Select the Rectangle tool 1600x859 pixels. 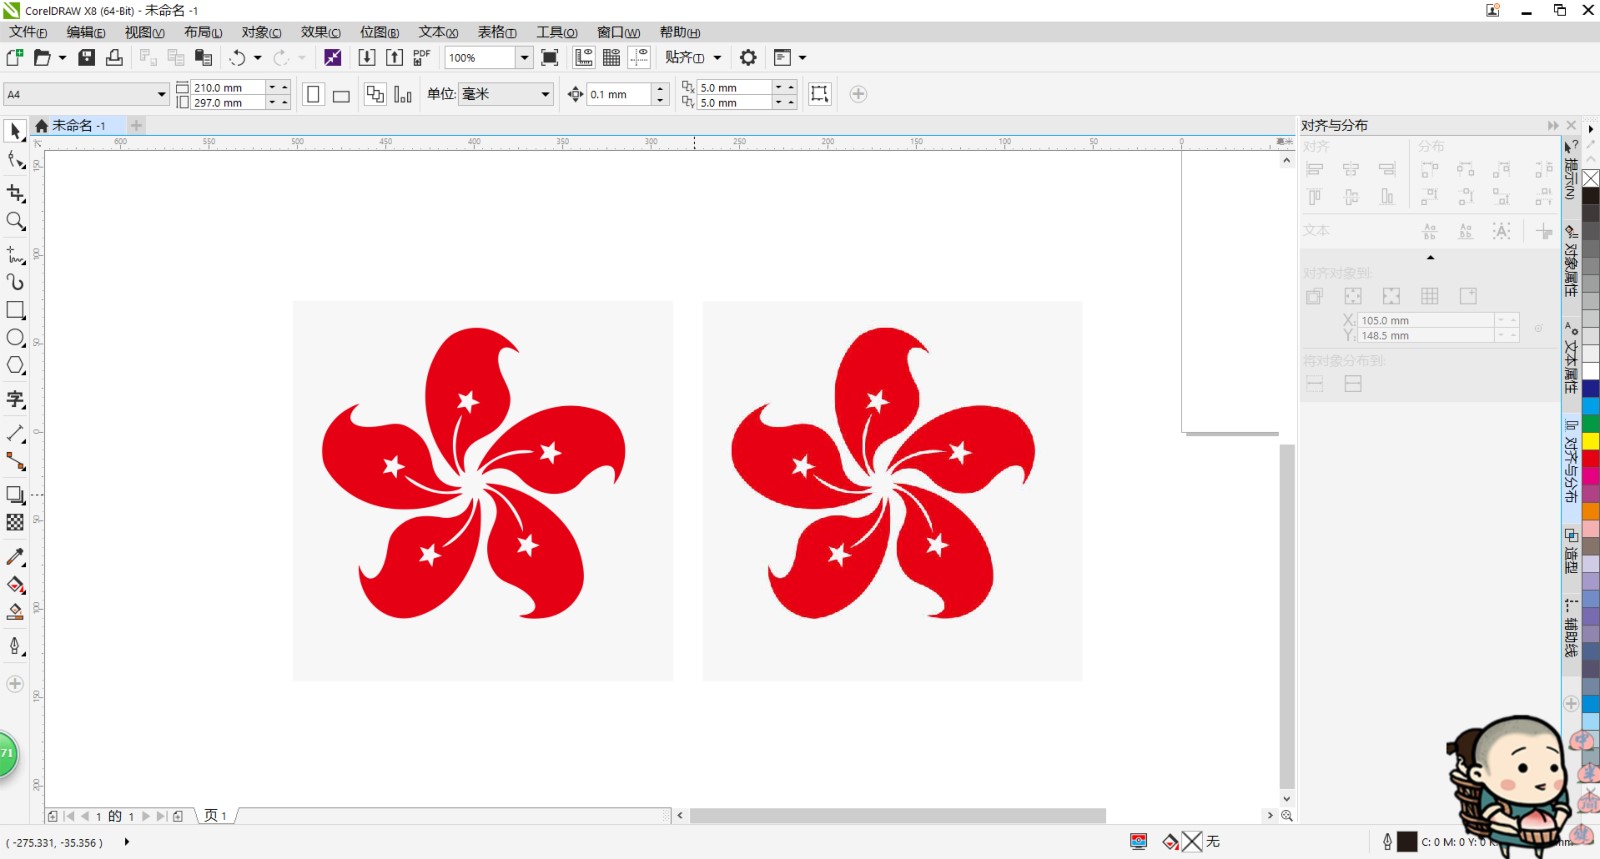point(15,310)
